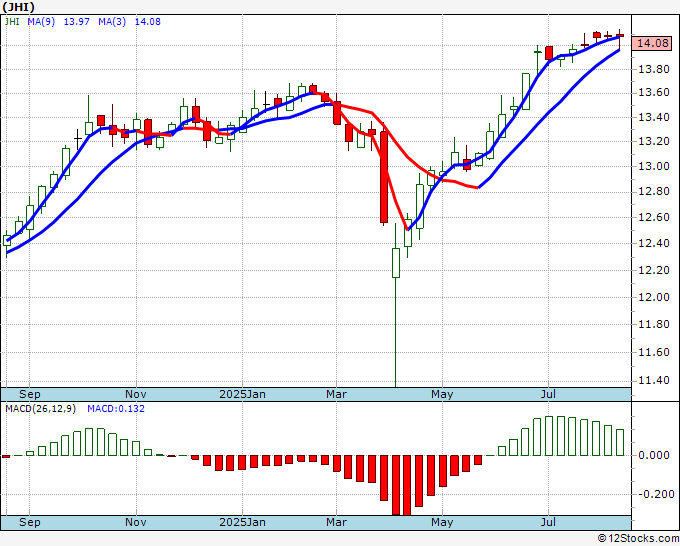The image size is (680, 546).
Task: Click Sep on the price chart date axis
Action: point(29,394)
